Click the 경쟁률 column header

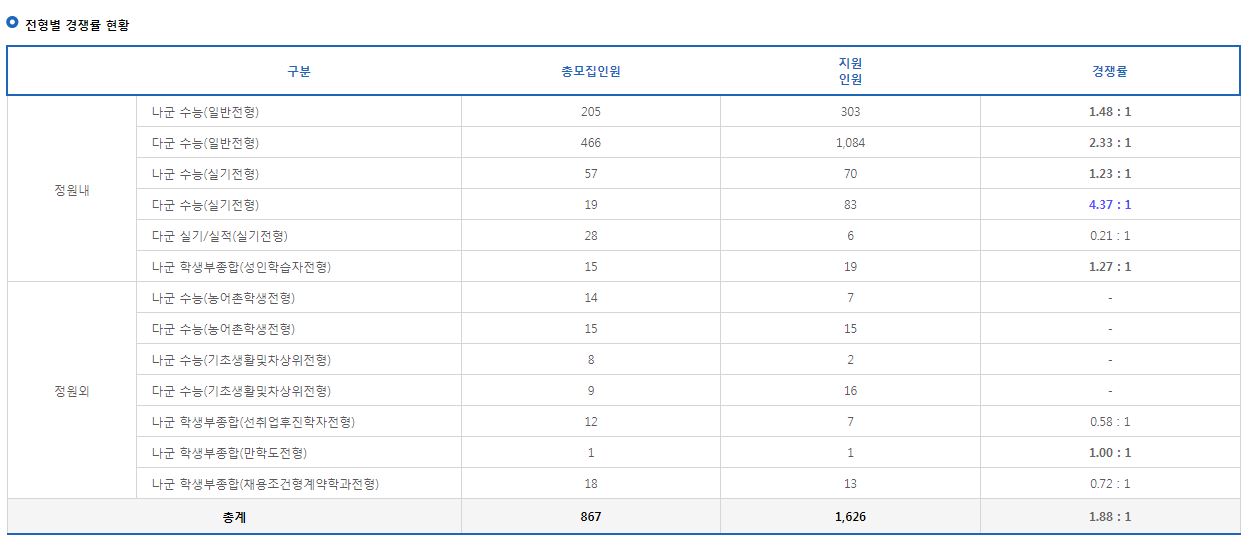[1110, 71]
